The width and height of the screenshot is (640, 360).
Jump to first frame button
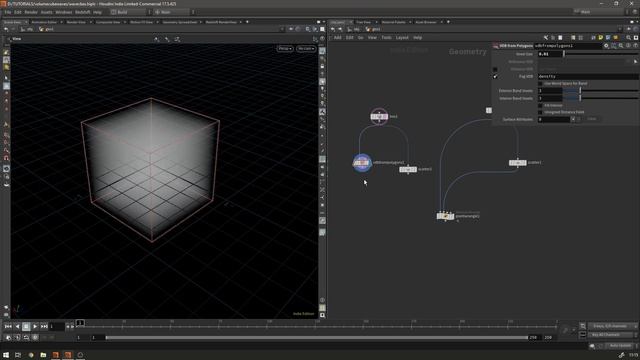pos(8,327)
